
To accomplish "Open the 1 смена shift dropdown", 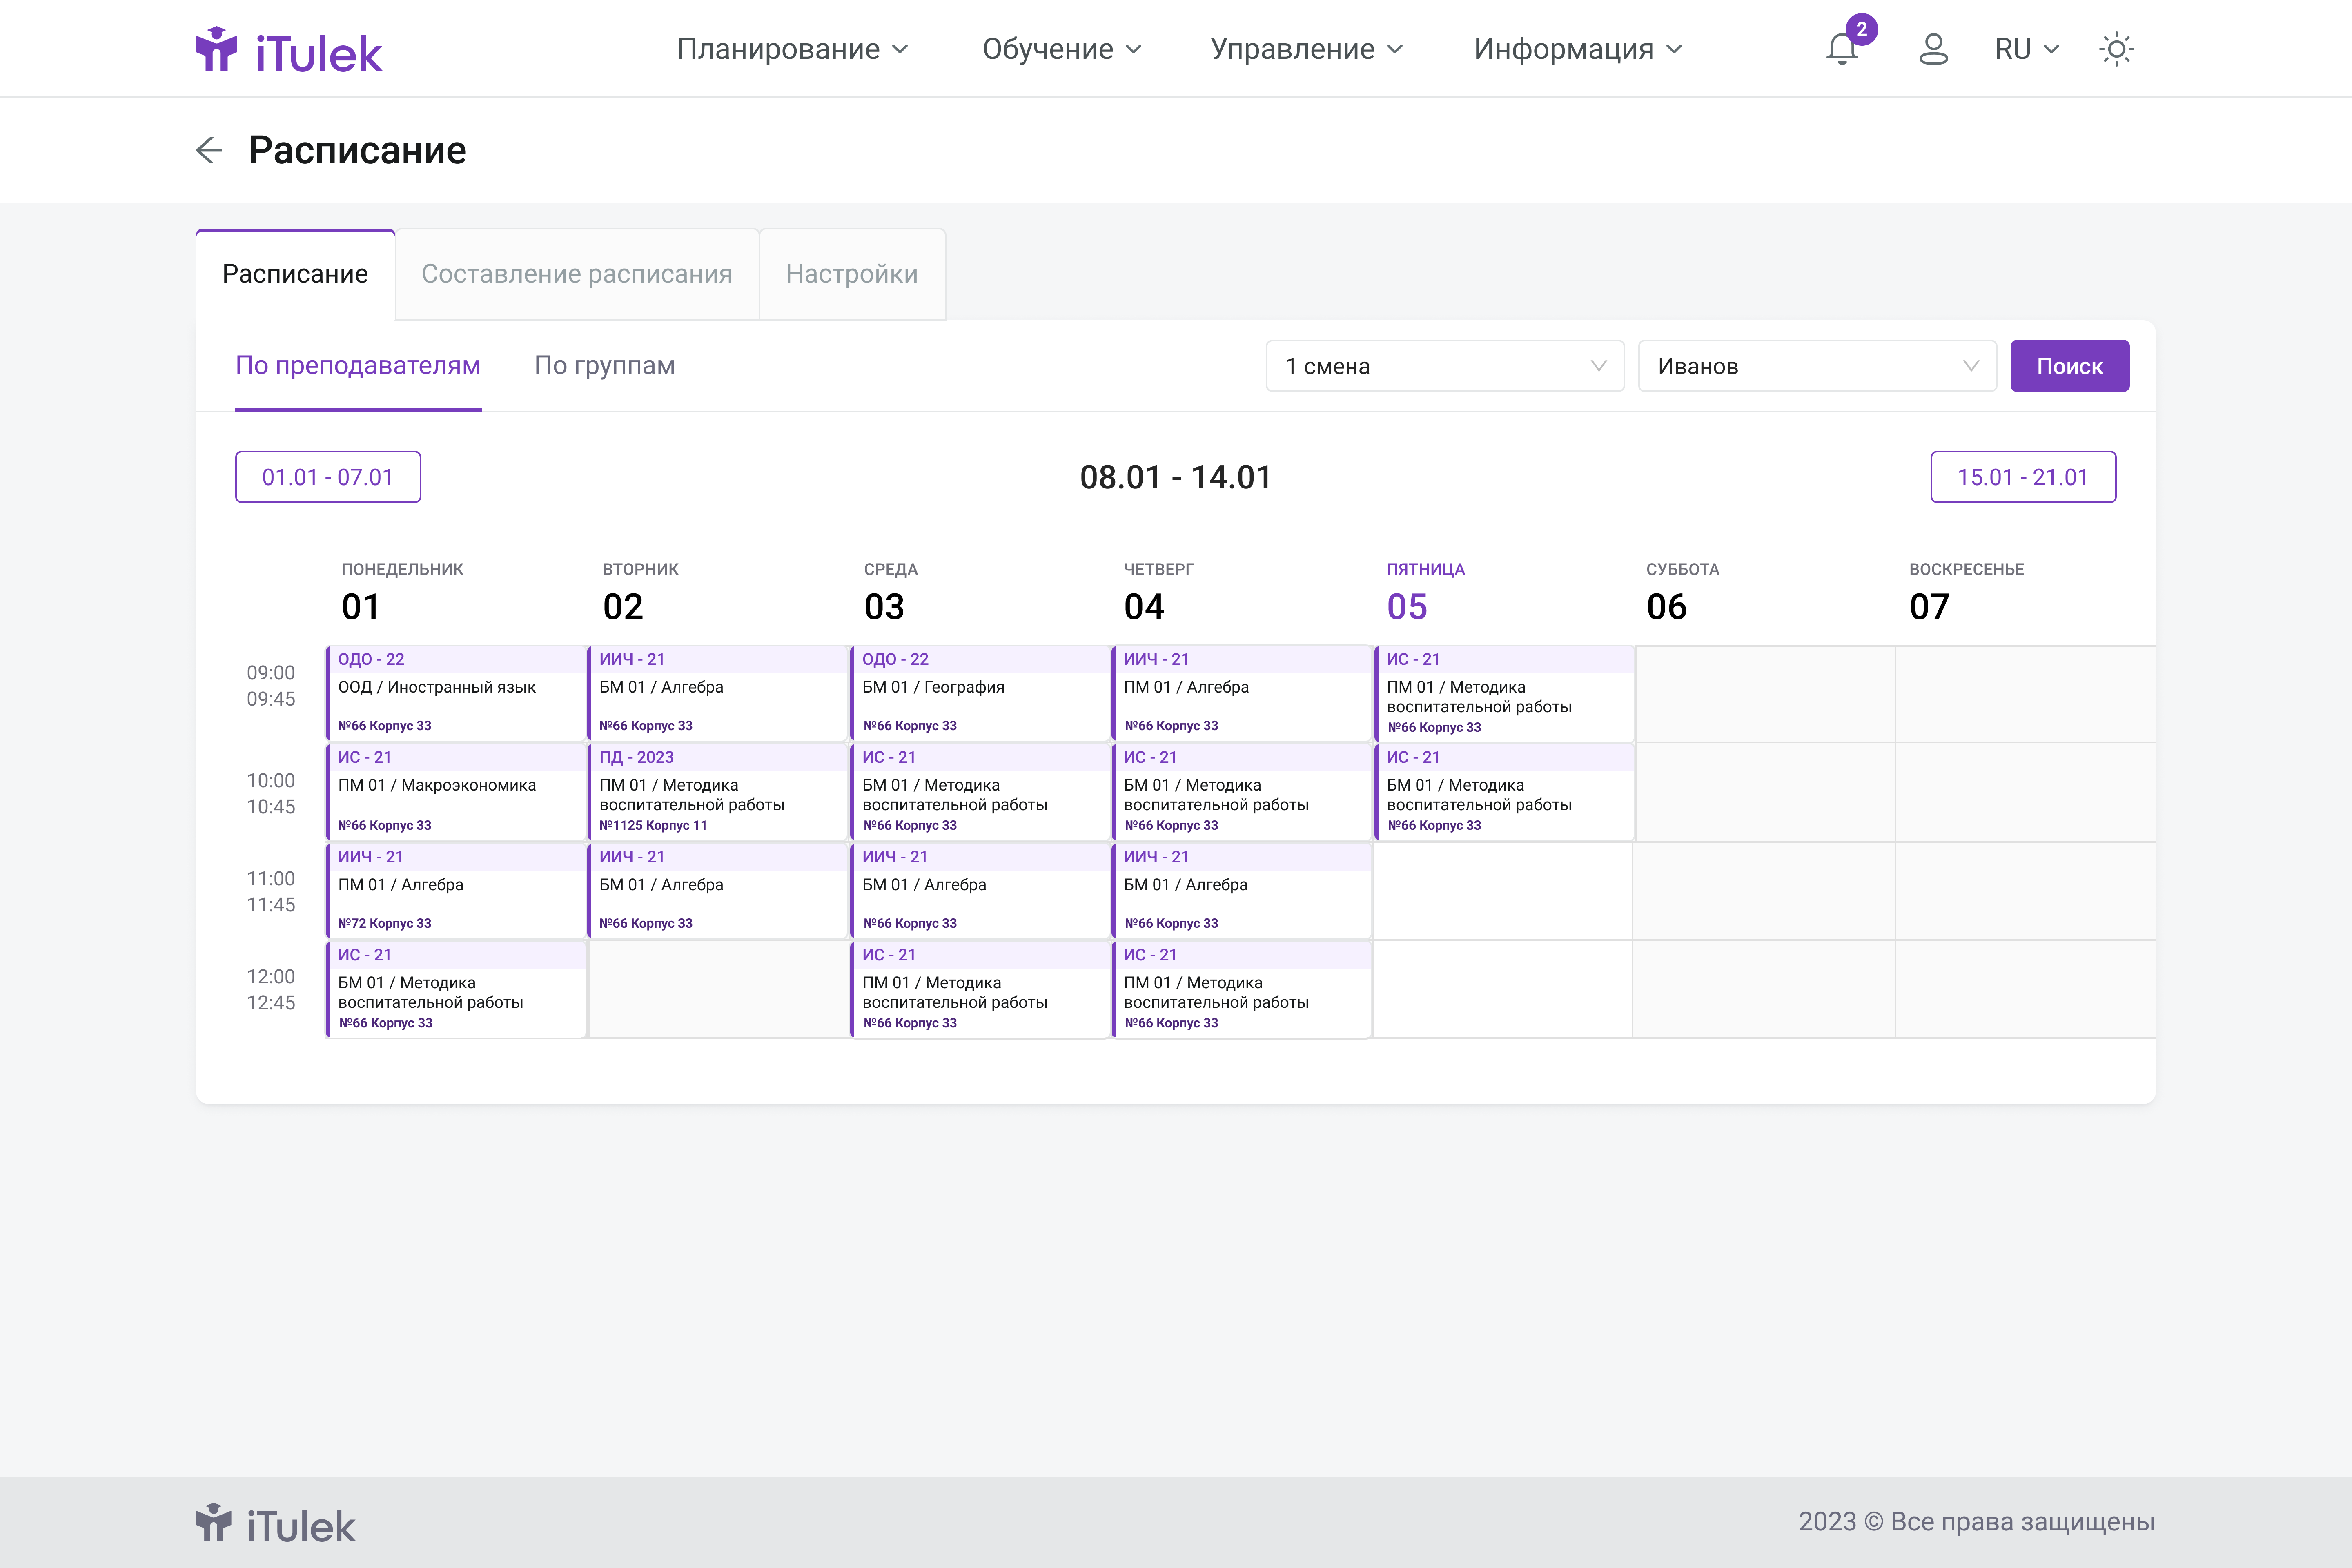I will point(1445,366).
